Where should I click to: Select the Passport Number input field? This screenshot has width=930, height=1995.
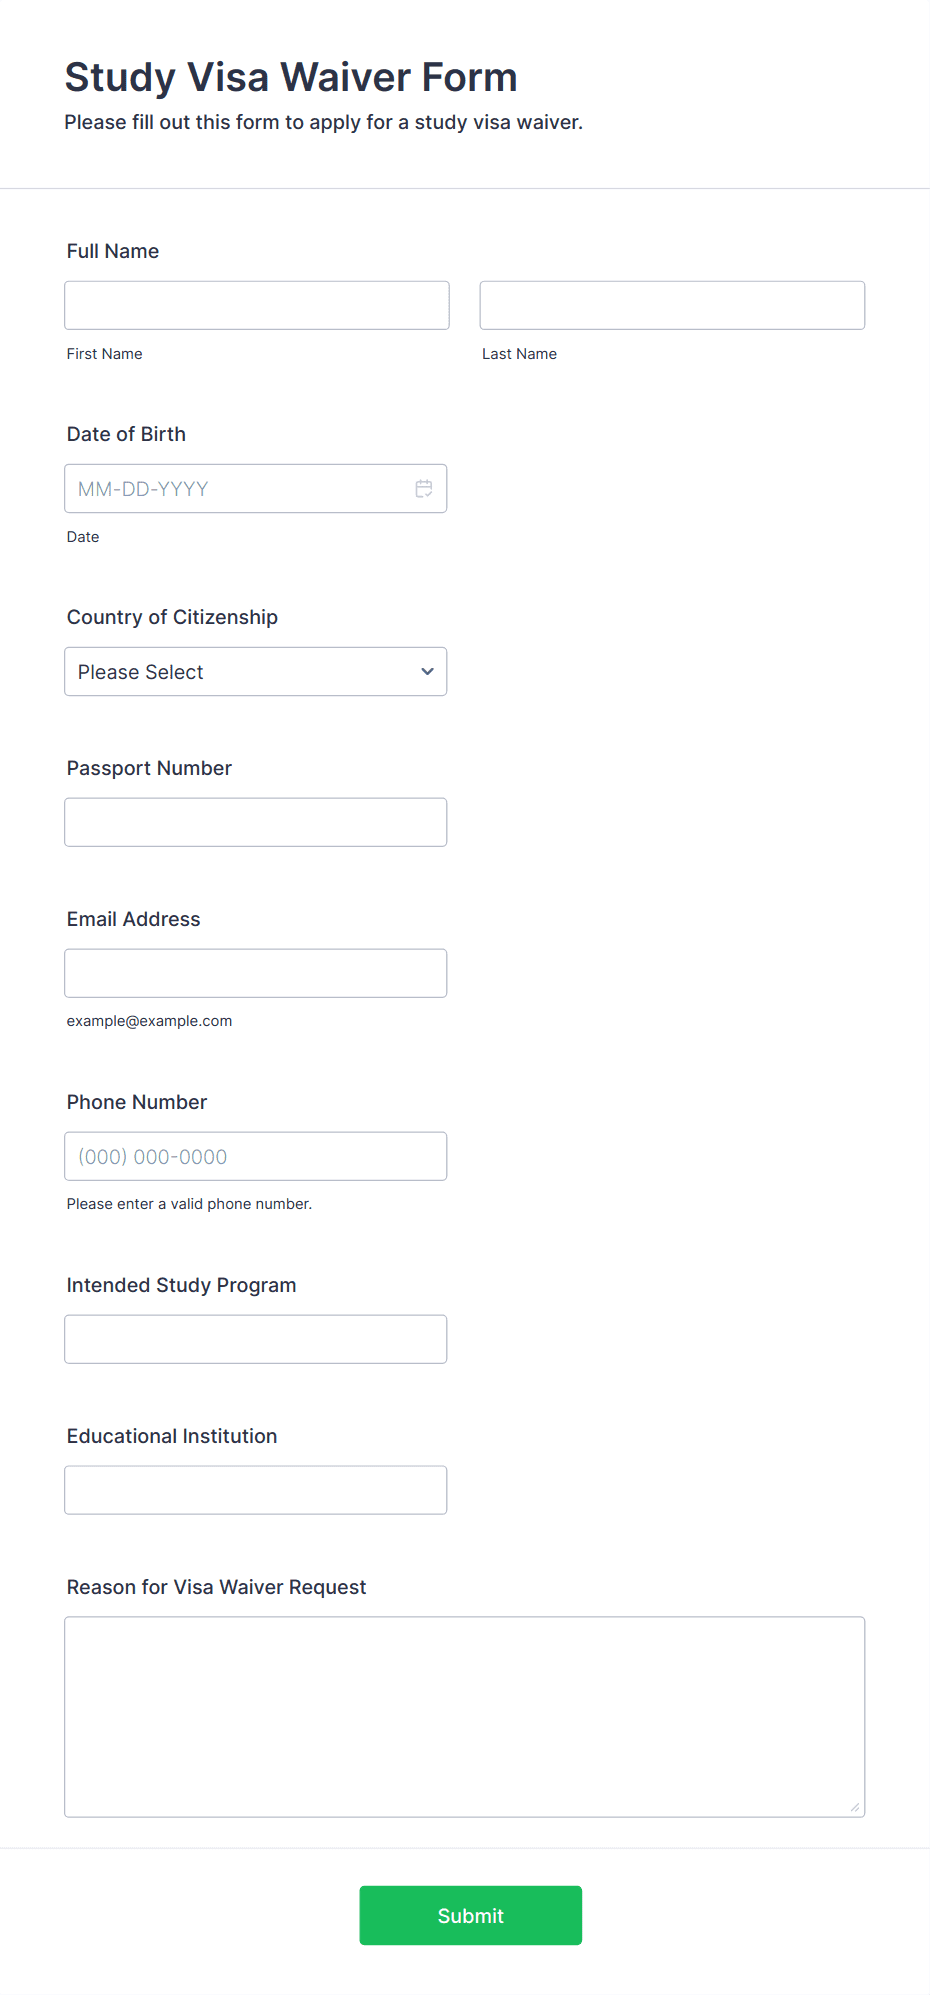coord(255,823)
